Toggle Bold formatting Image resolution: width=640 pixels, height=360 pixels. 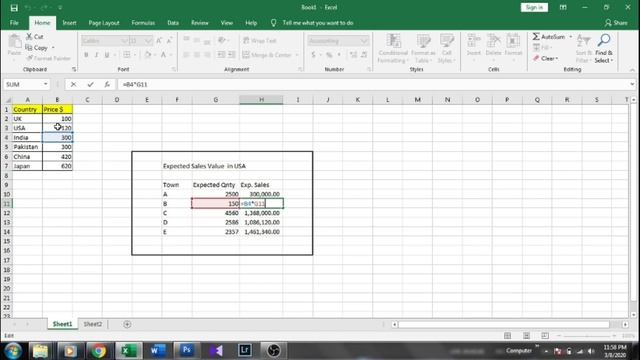pyautogui.click(x=86, y=55)
